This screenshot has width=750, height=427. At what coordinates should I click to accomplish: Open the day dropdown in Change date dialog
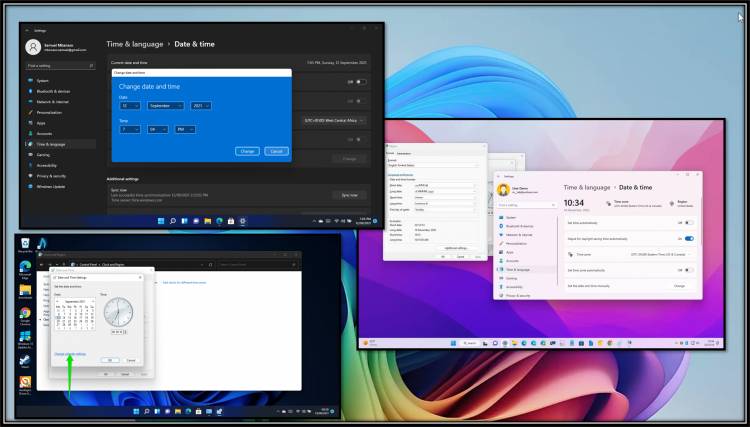(x=130, y=106)
